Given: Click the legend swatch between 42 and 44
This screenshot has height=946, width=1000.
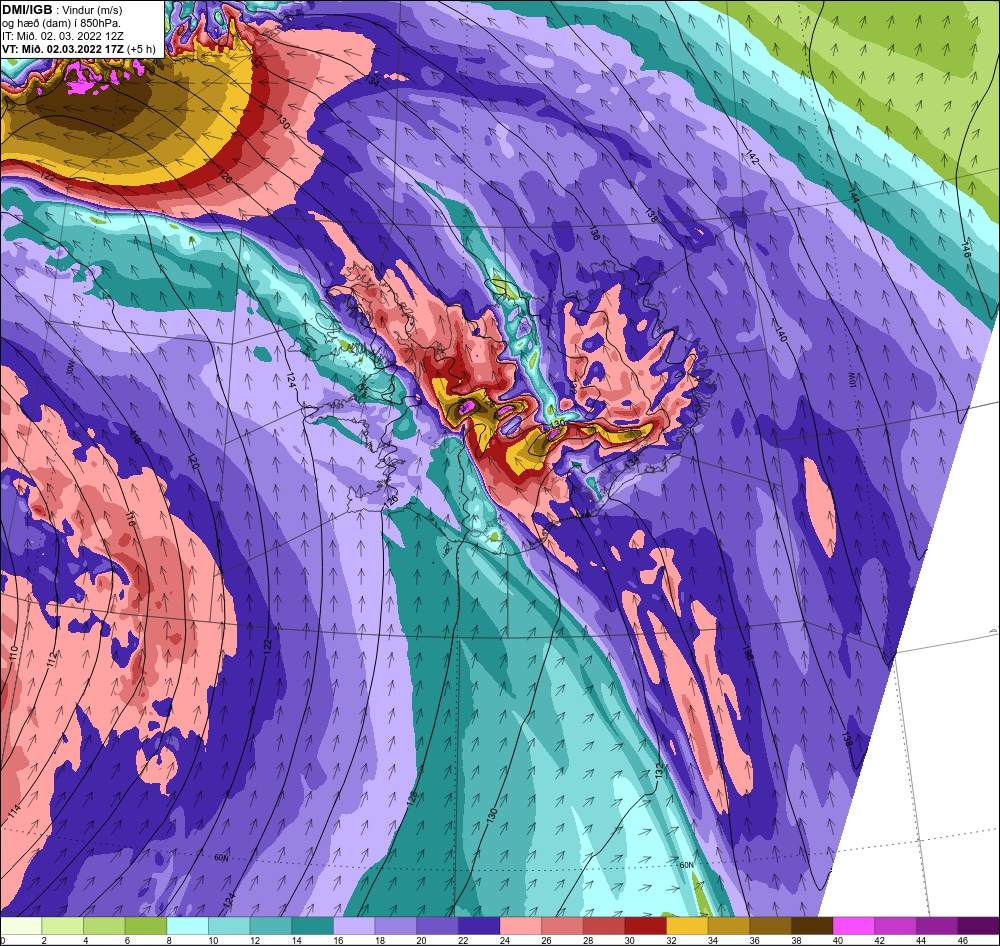Looking at the screenshot, I should pyautogui.click(x=895, y=926).
